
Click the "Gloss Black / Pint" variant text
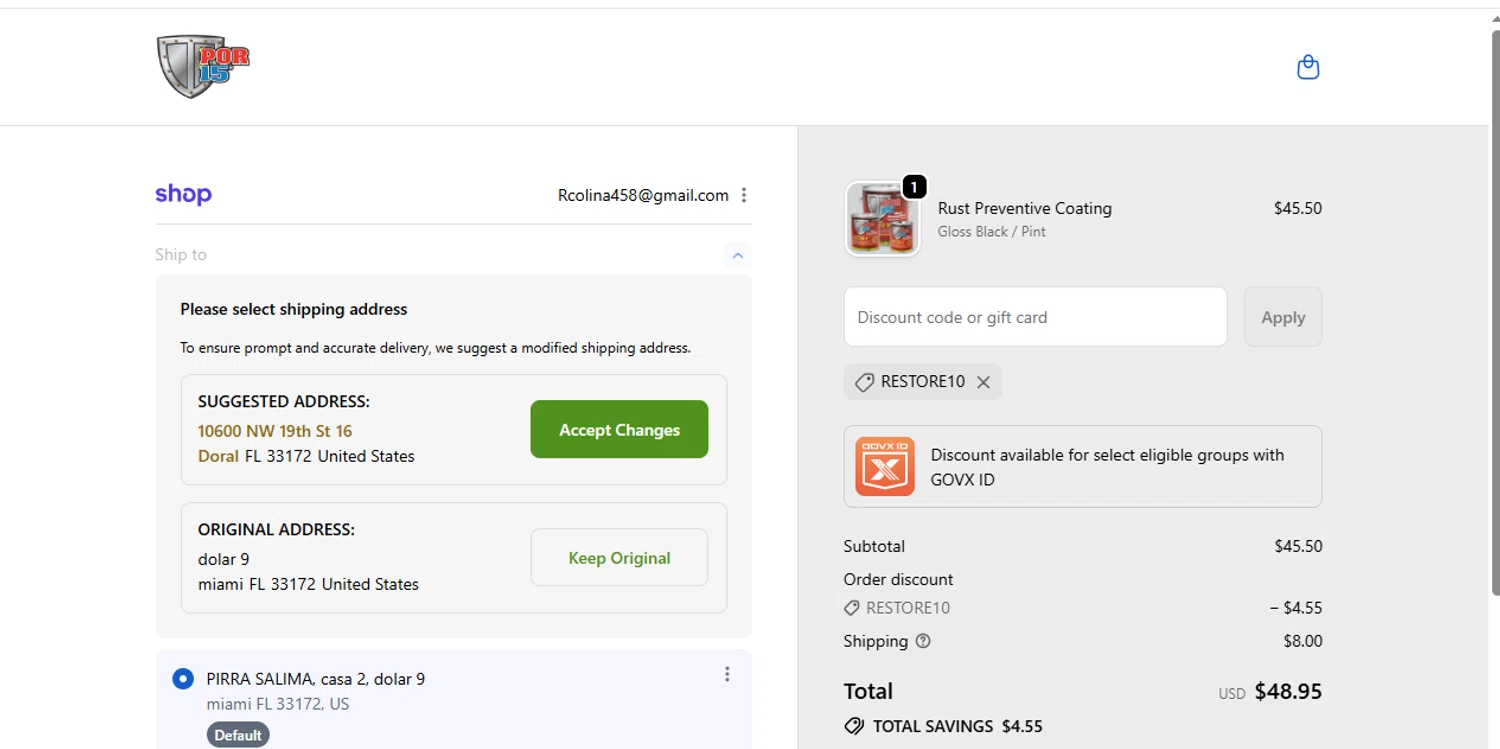(x=992, y=232)
